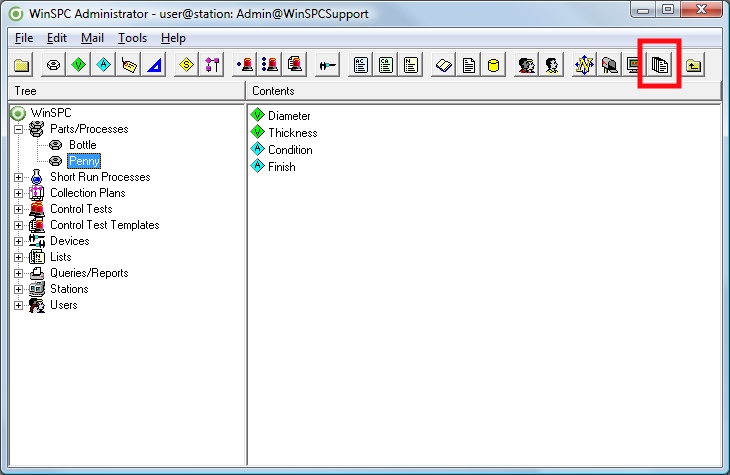Viewport: 730px width, 475px height.
Task: Click the new part nut icon in toolbar
Action: tap(54, 65)
